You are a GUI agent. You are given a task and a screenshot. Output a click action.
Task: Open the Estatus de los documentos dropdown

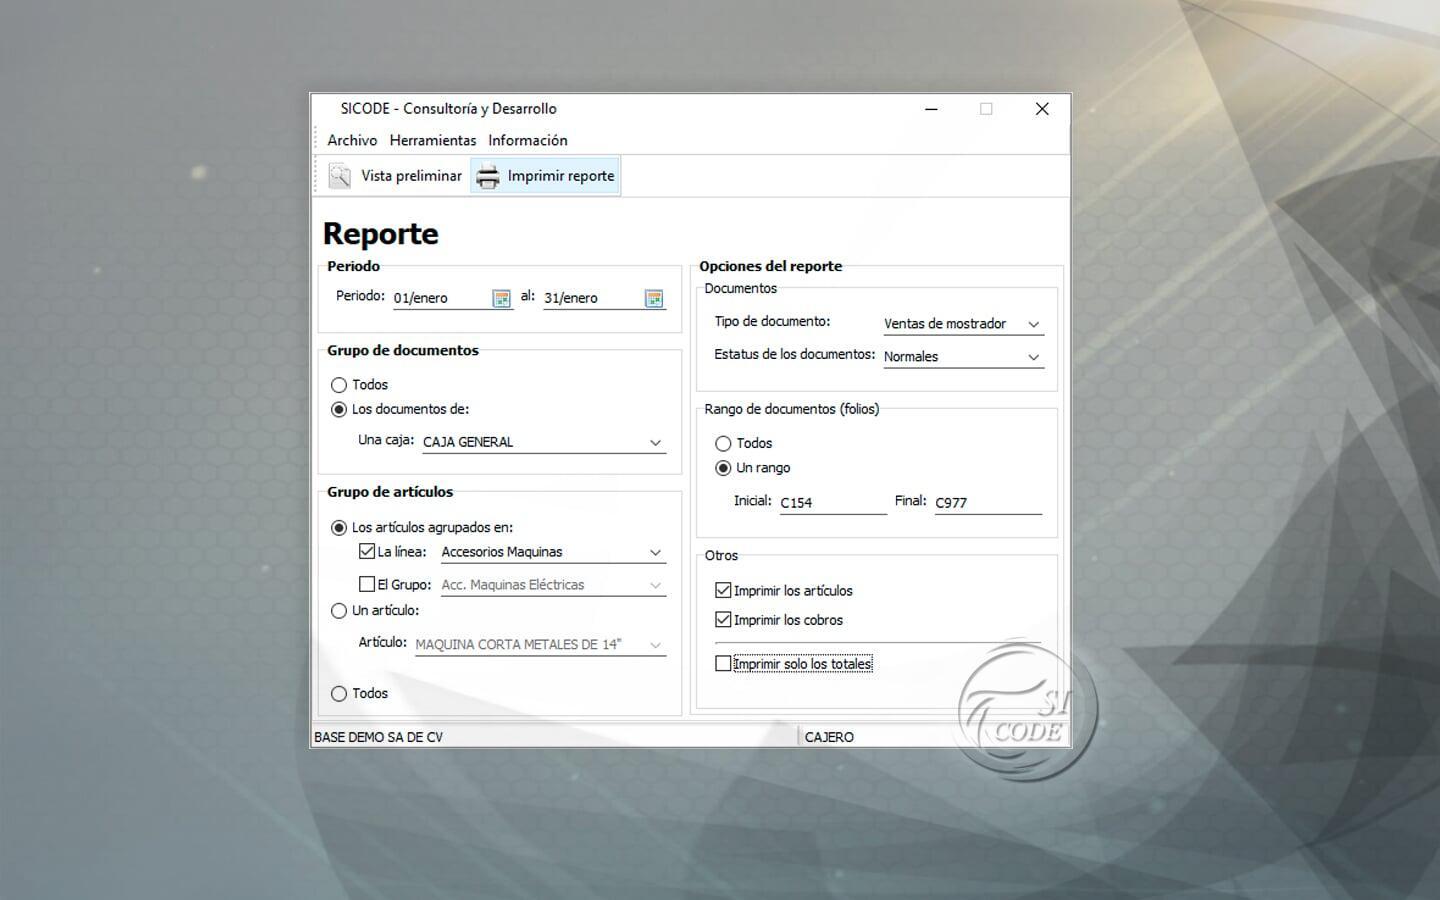pos(1033,357)
